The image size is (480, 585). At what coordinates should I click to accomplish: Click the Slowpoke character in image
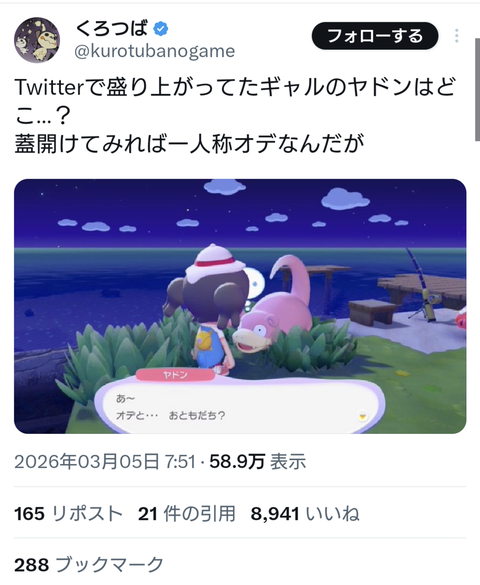(x=274, y=312)
